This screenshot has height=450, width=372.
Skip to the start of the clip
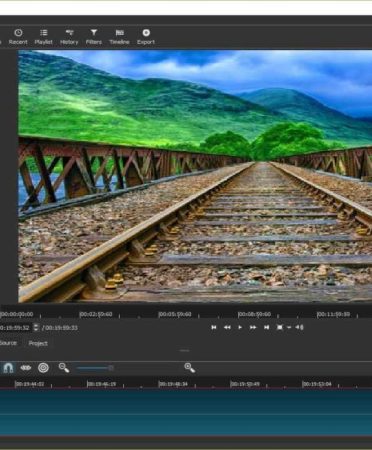(x=214, y=327)
